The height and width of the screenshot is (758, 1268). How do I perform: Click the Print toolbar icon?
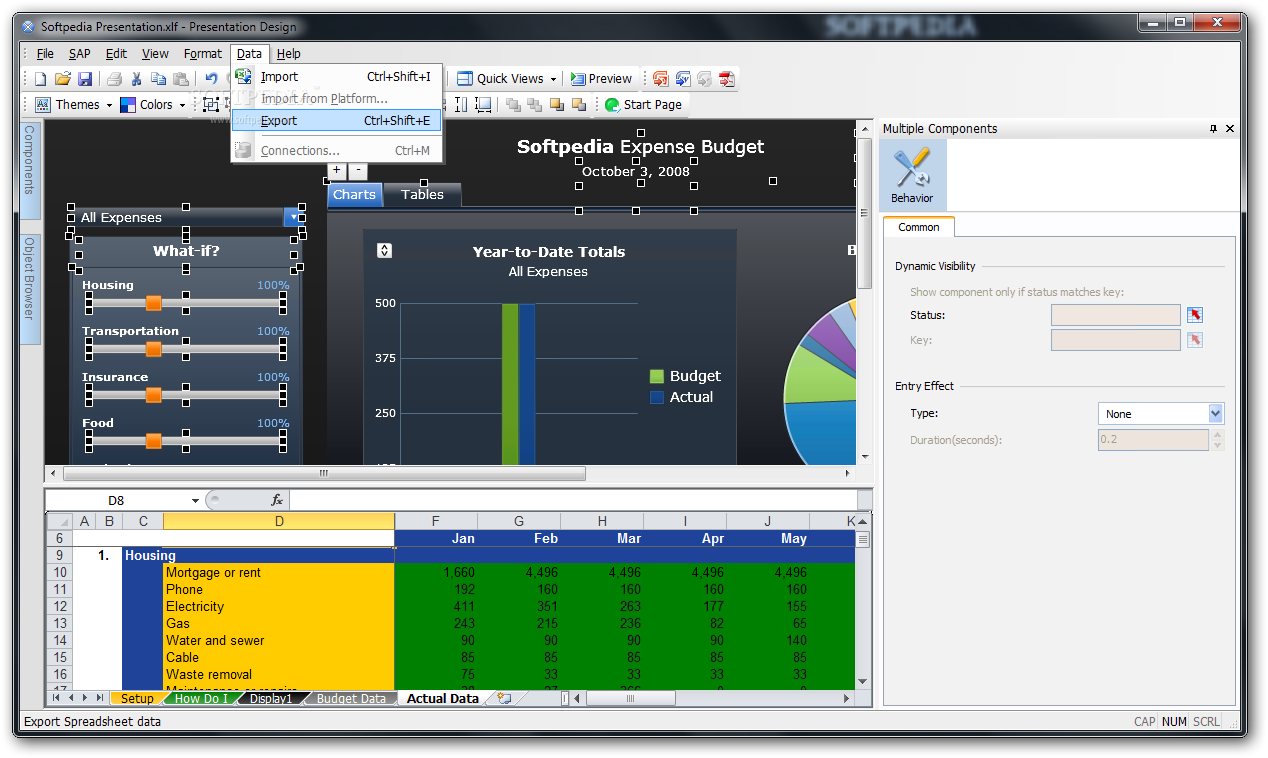point(114,79)
